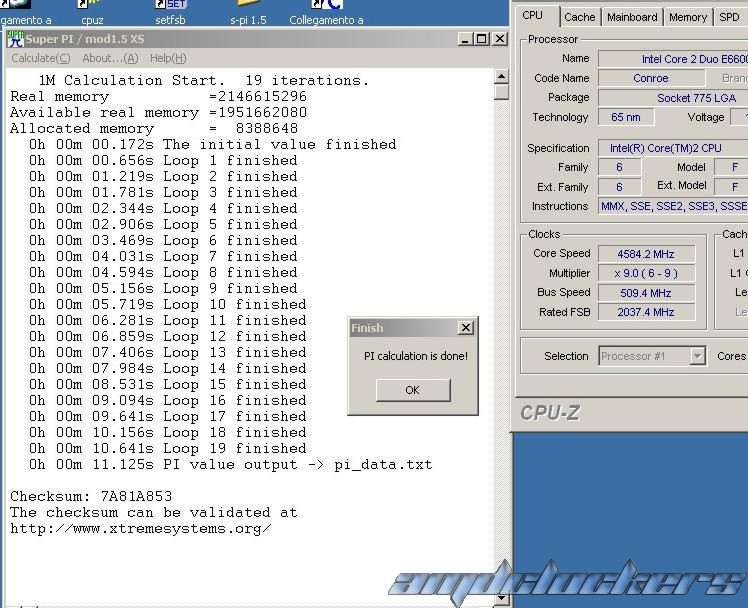Open the cpuz desktop shortcut
The height and width of the screenshot is (608, 748).
[92, 12]
